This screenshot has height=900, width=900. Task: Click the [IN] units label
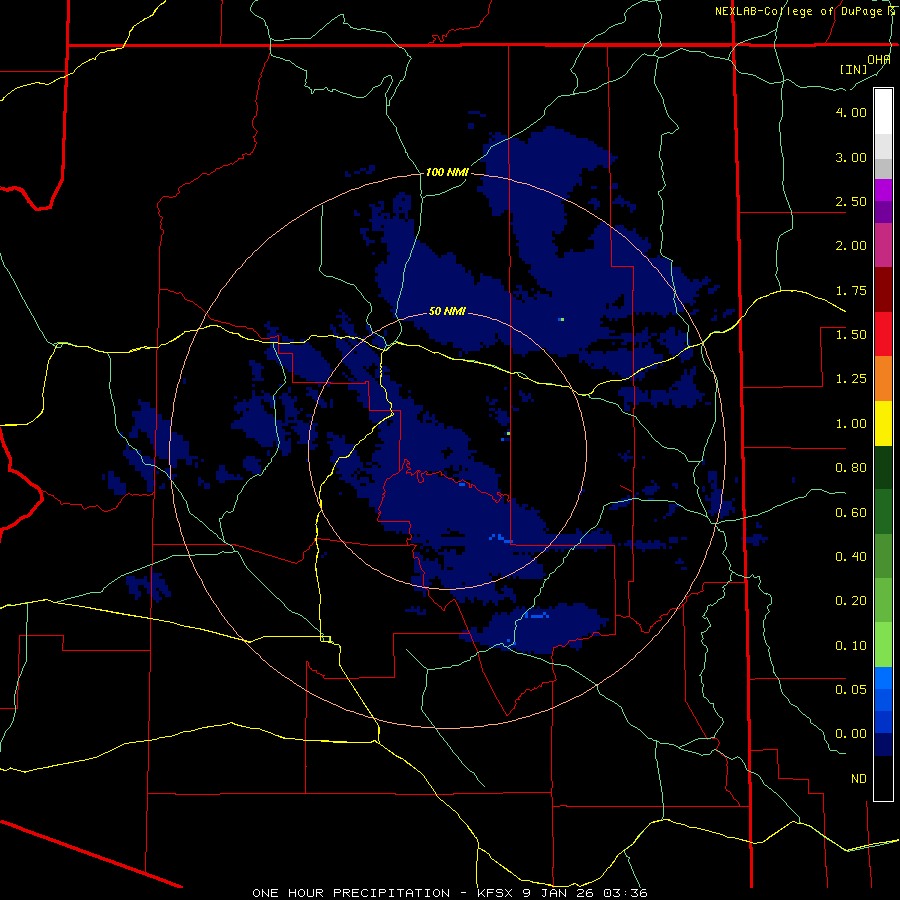pyautogui.click(x=854, y=69)
